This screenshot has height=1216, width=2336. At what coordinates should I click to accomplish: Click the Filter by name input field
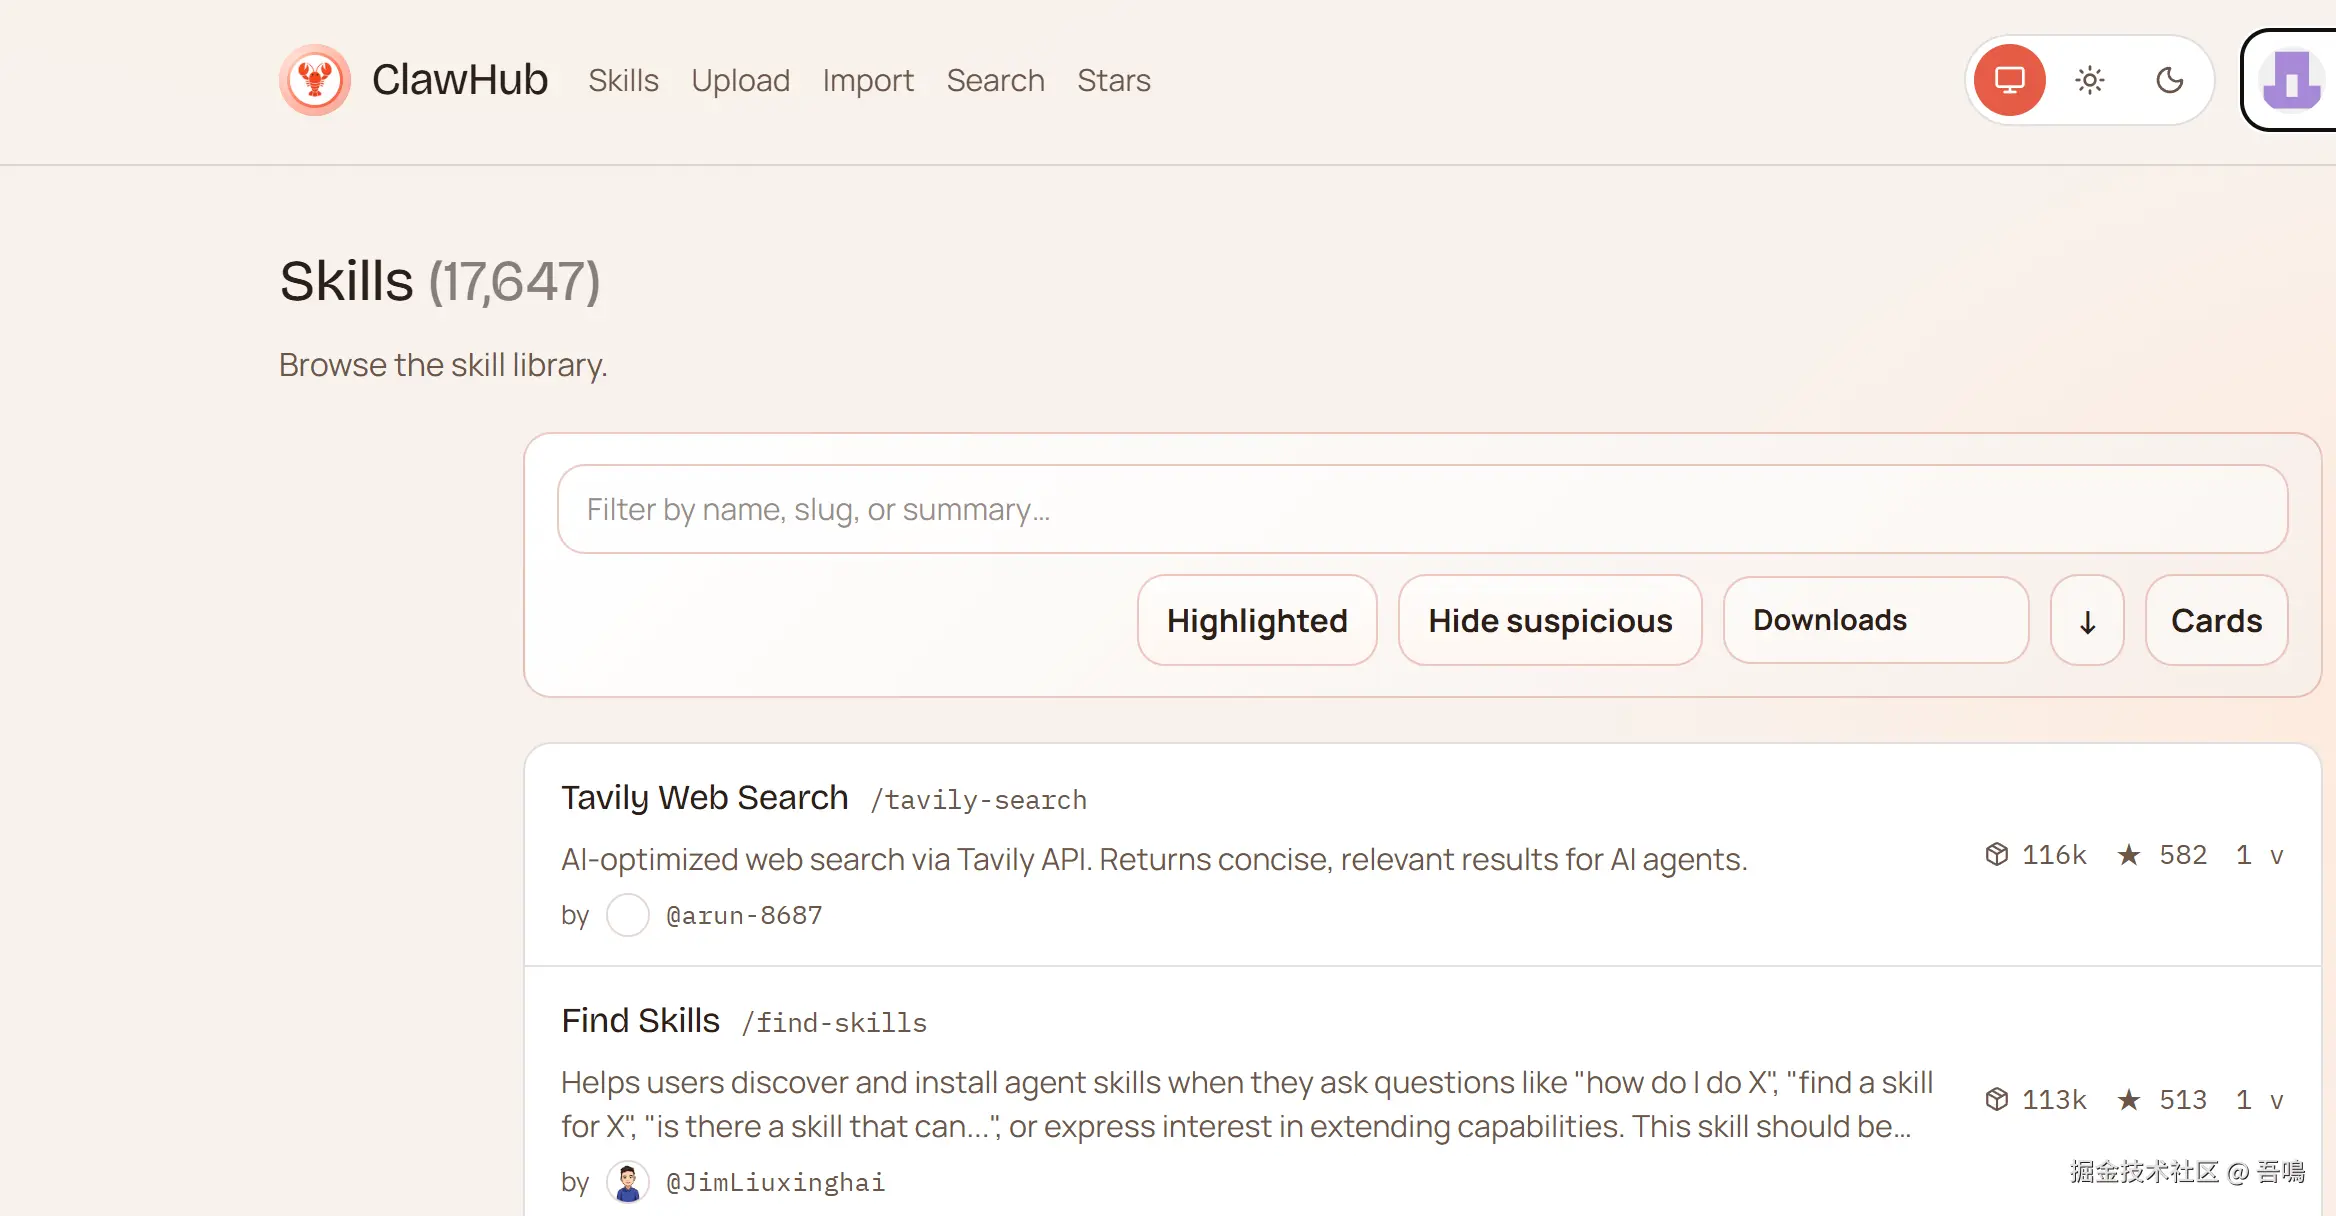pyautogui.click(x=1422, y=510)
